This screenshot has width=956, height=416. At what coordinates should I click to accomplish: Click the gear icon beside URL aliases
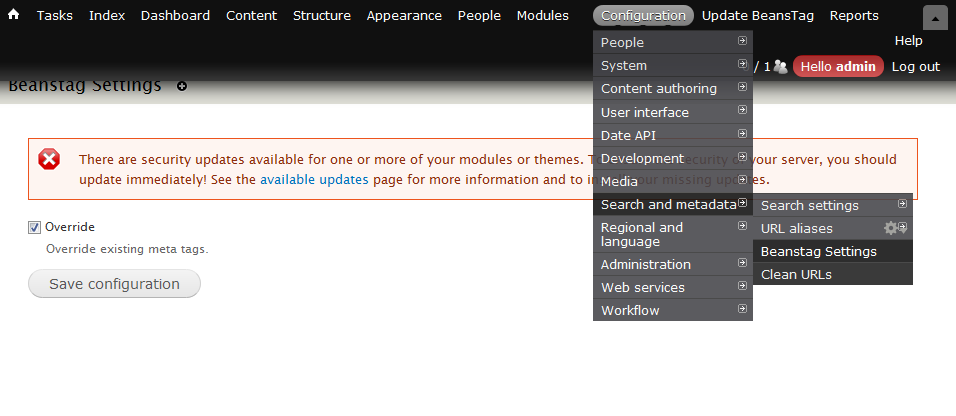[x=891, y=228]
